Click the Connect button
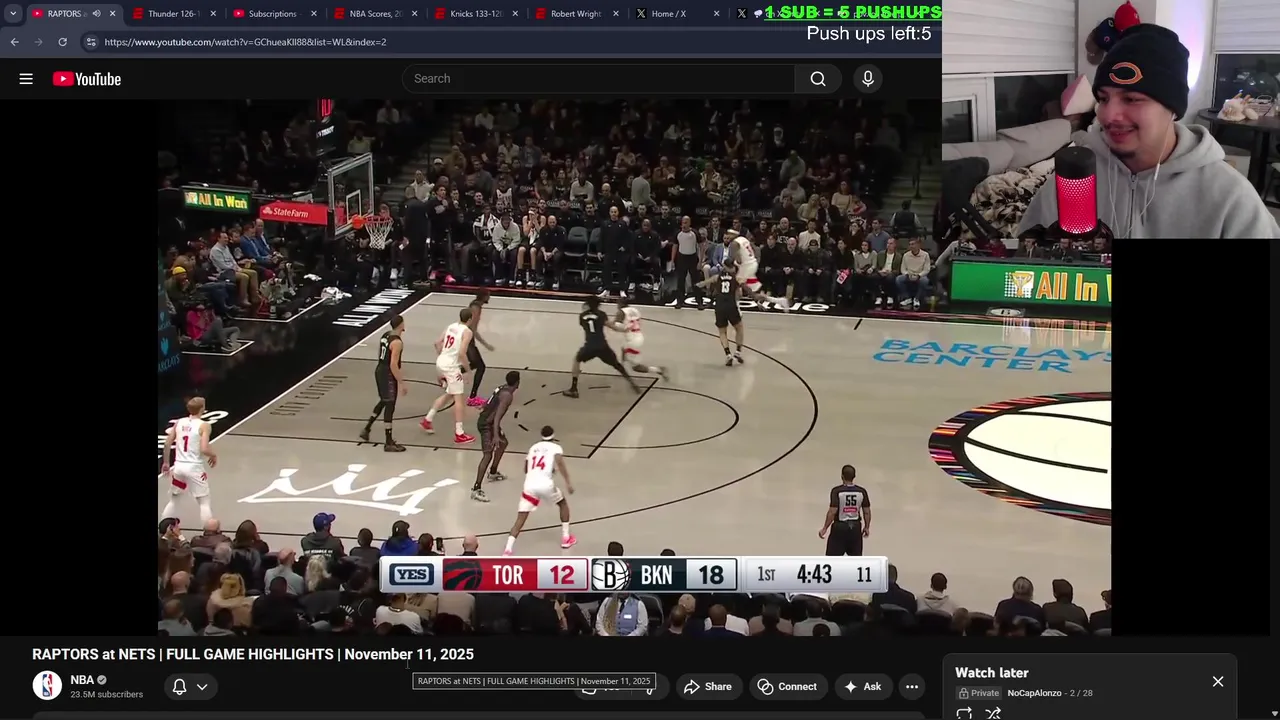The width and height of the screenshot is (1280, 720). click(x=787, y=687)
